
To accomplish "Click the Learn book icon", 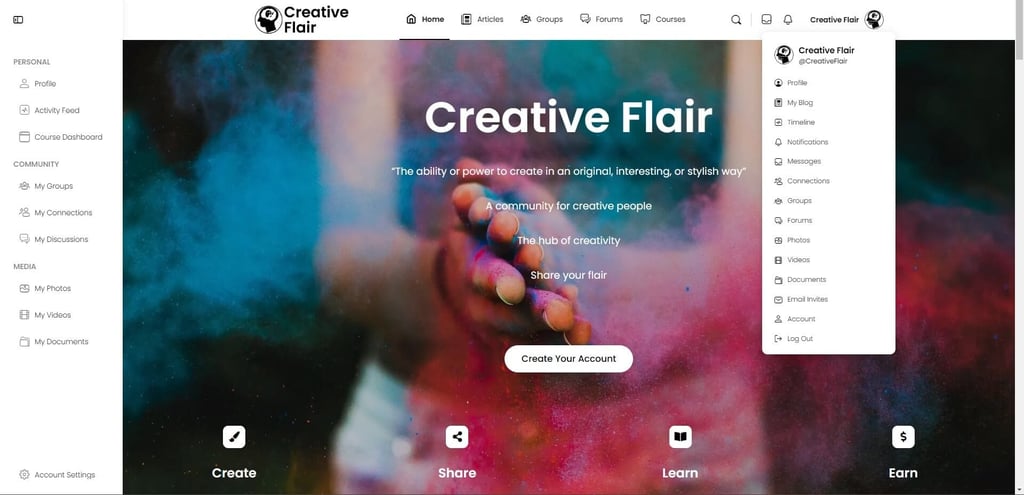I will click(x=680, y=437).
